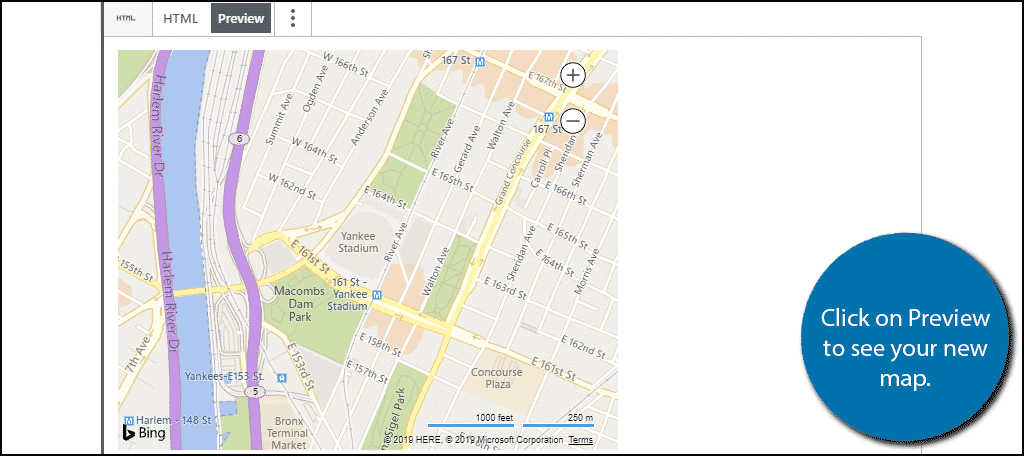Click the upper 167 St subway icon
The height and width of the screenshot is (456, 1024).
[x=480, y=61]
